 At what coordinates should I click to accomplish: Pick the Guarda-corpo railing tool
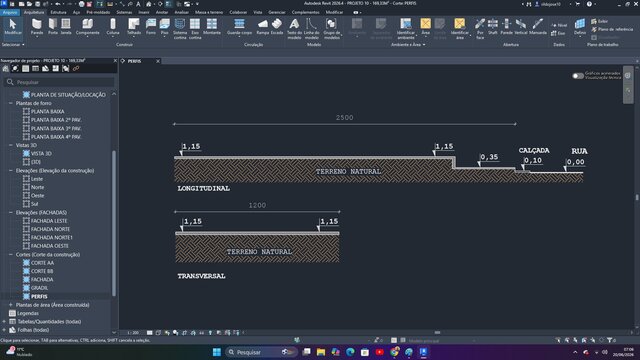pyautogui.click(x=239, y=27)
